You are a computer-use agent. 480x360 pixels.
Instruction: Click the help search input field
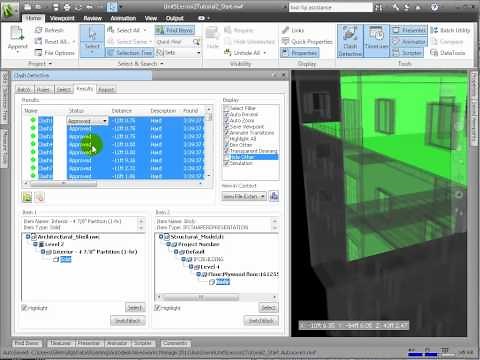click(x=331, y=7)
